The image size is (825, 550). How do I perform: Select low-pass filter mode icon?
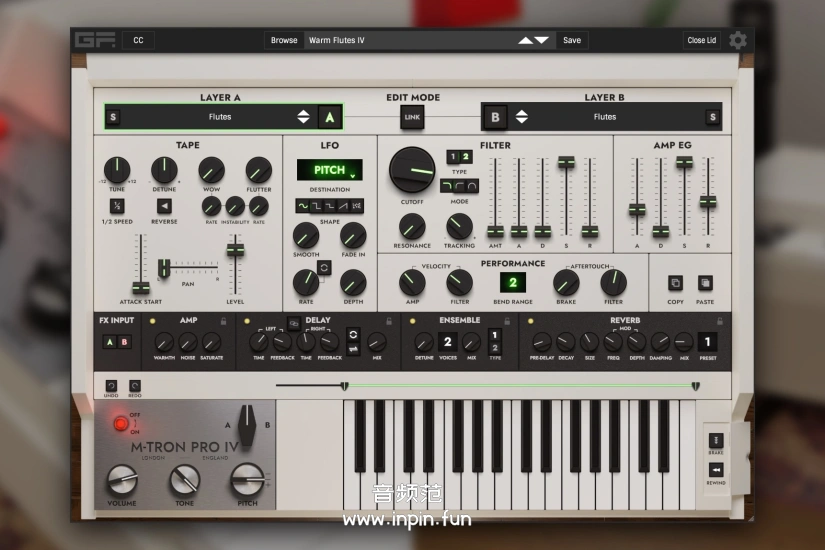pos(447,186)
